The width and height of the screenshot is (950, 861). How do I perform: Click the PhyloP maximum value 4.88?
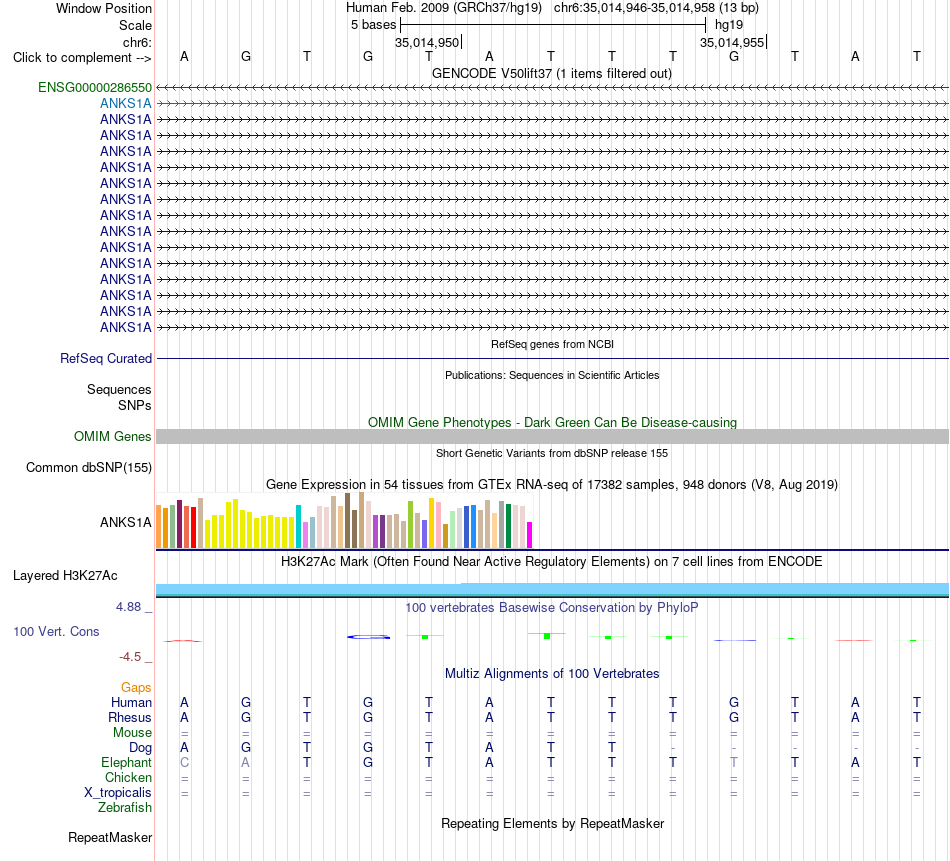click(x=128, y=607)
